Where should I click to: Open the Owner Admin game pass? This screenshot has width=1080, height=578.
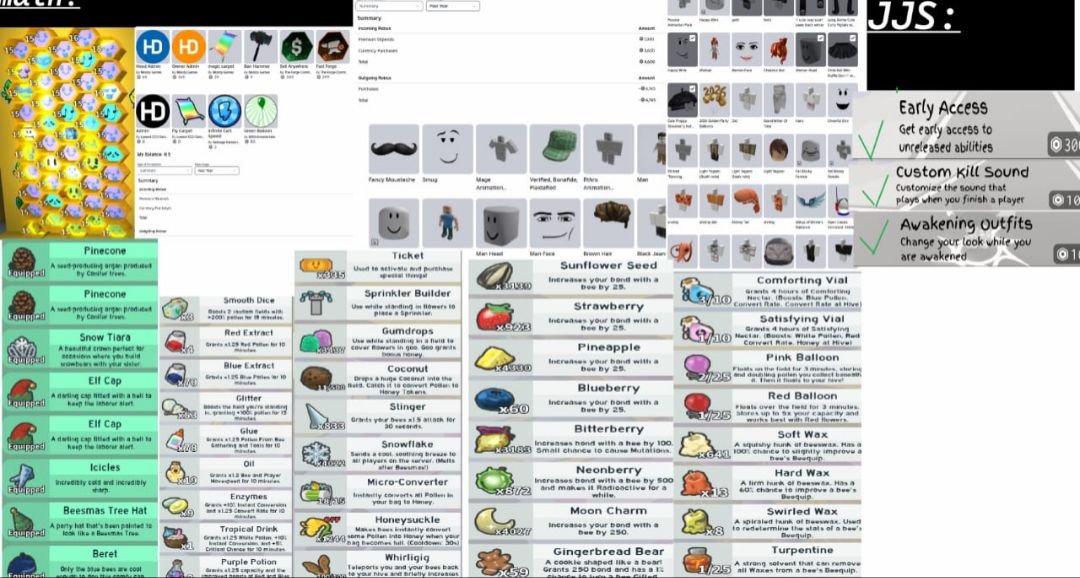click(x=189, y=47)
